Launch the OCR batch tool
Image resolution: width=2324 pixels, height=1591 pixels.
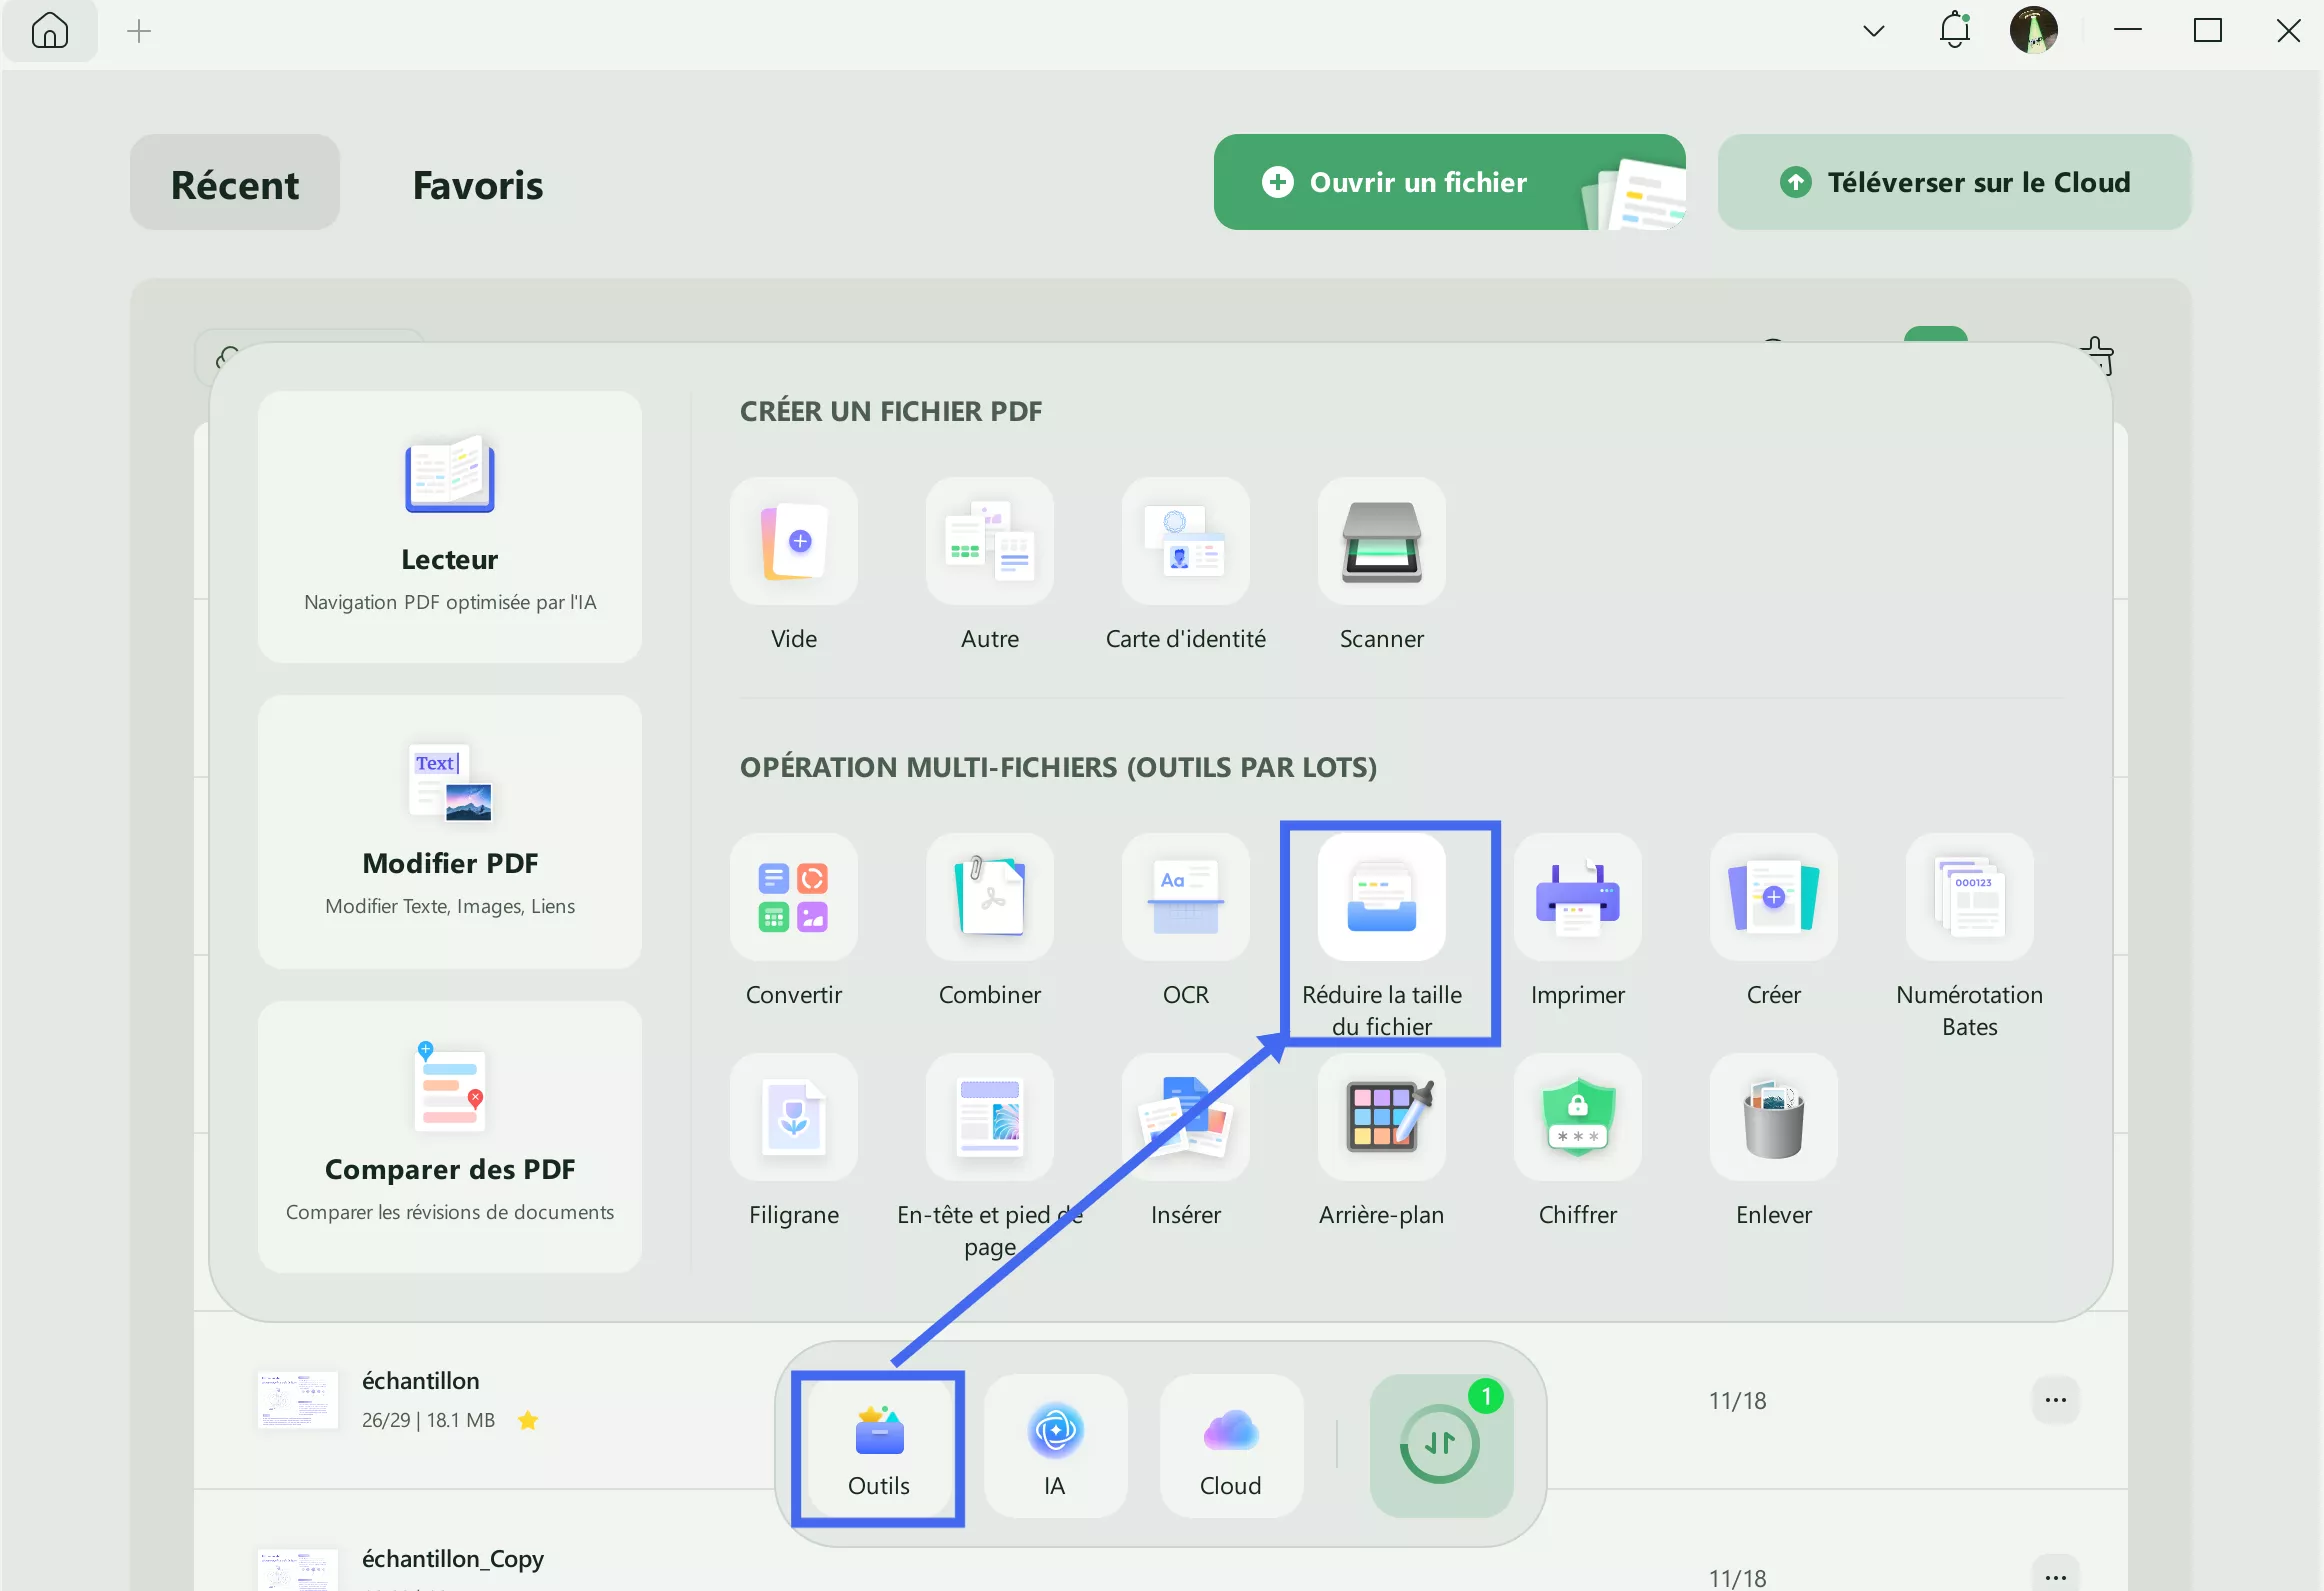(x=1185, y=897)
